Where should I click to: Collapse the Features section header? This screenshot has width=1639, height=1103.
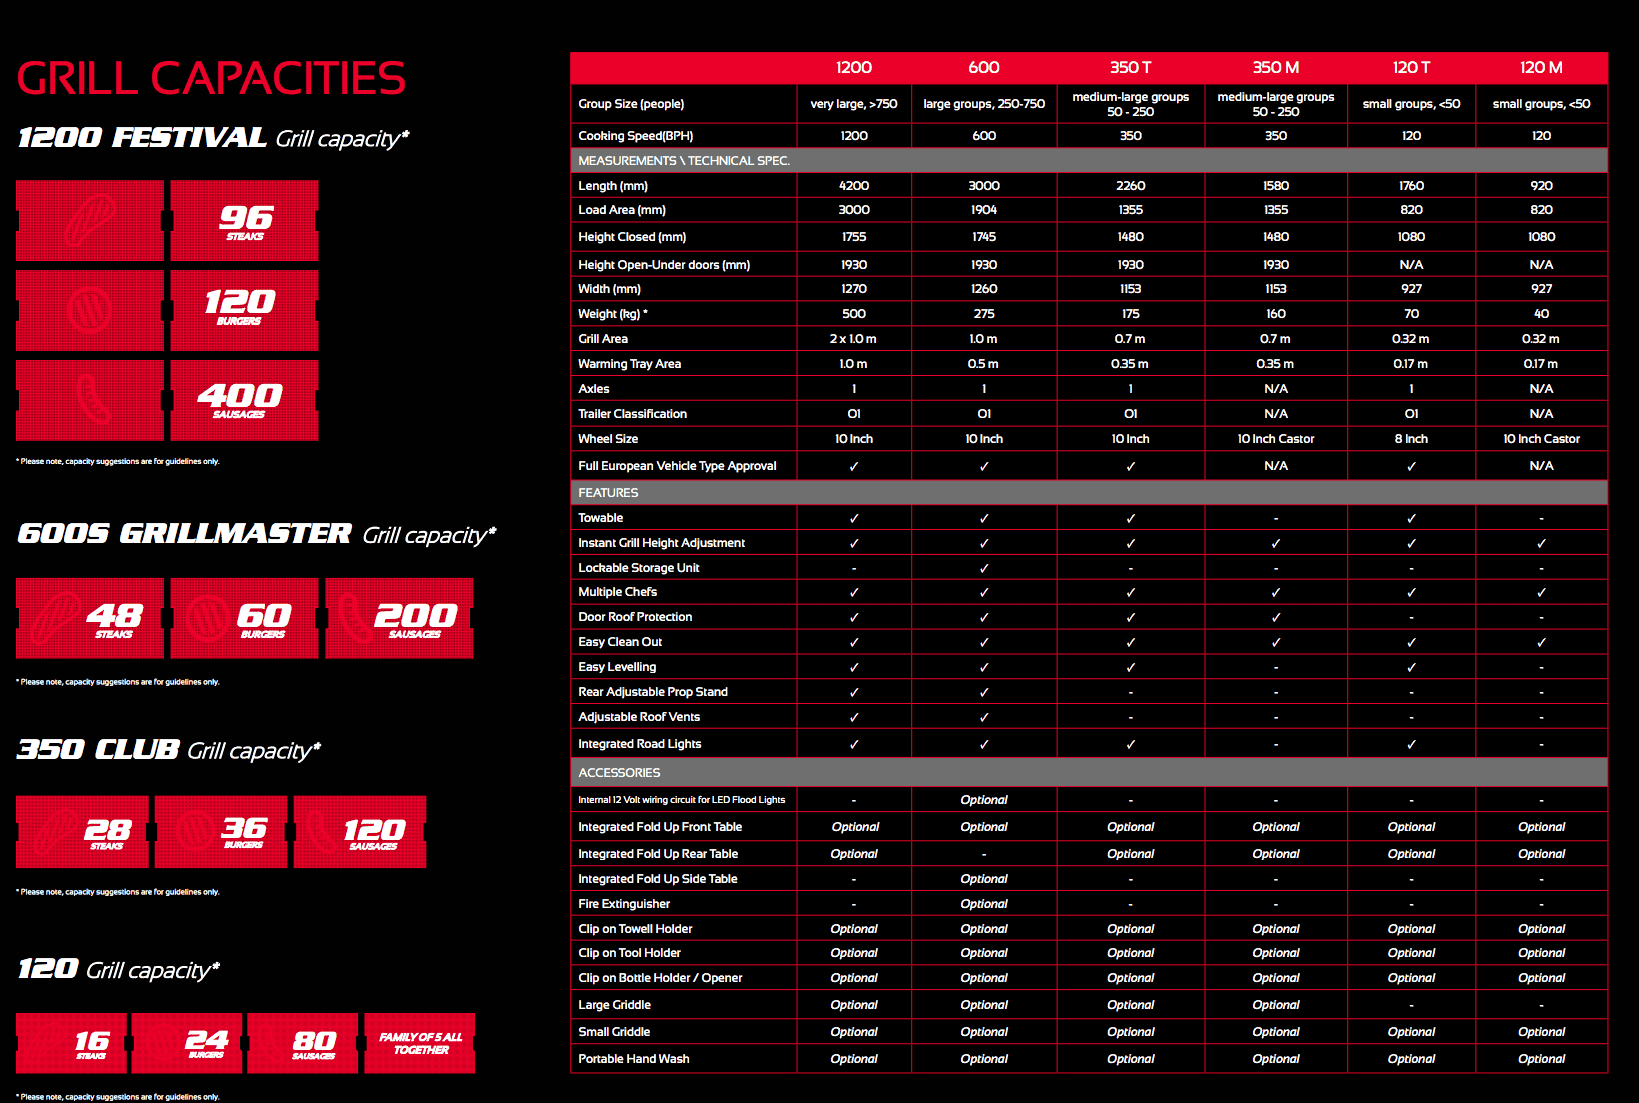click(x=608, y=492)
